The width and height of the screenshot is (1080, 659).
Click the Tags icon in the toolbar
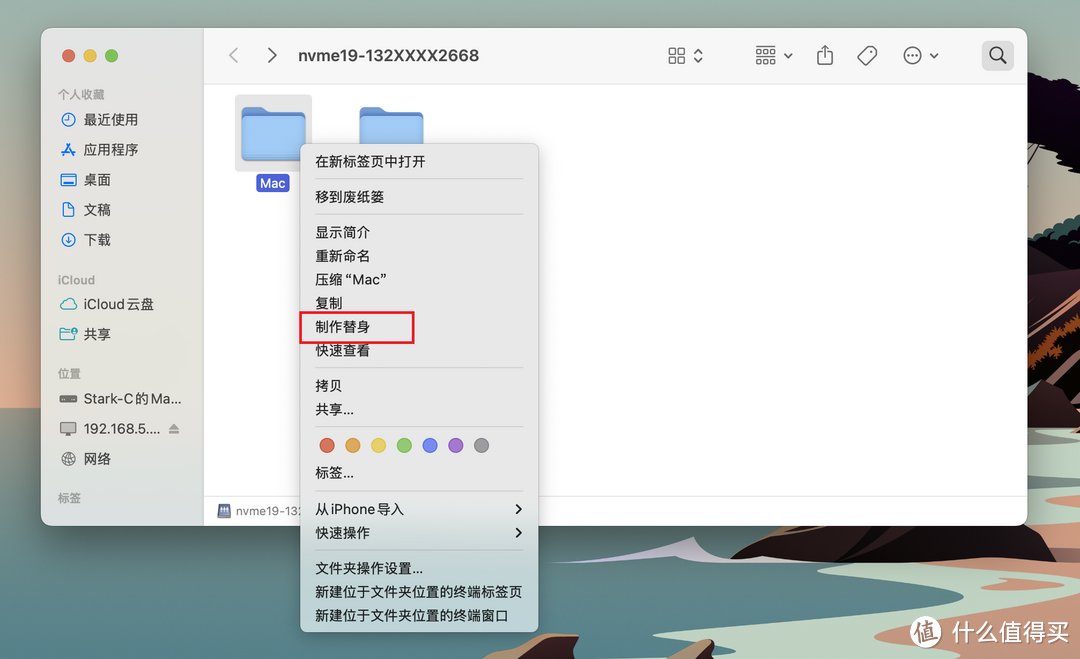(x=866, y=55)
